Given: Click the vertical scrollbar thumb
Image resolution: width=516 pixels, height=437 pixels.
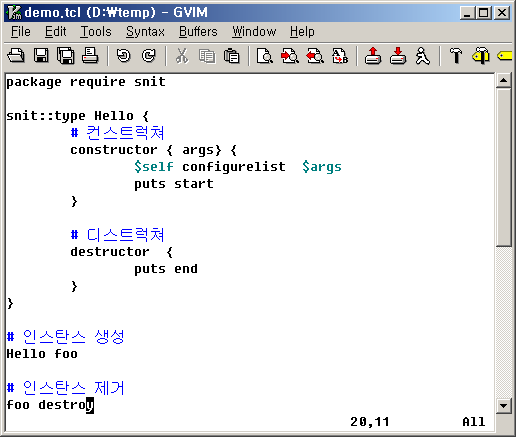Looking at the screenshot, I should [x=504, y=167].
